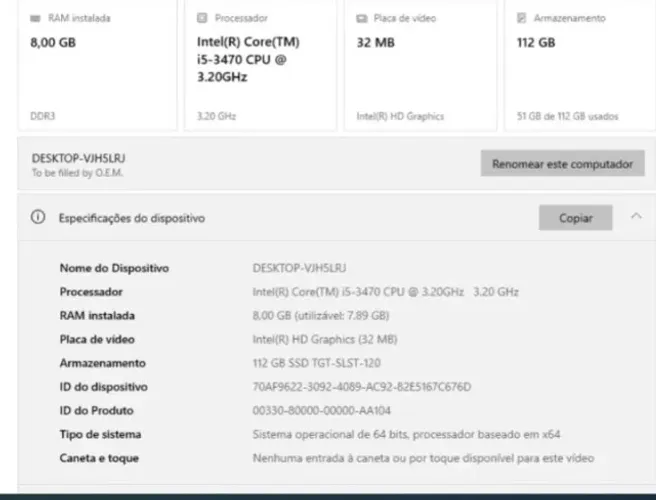Select the Processador row value

point(386,292)
